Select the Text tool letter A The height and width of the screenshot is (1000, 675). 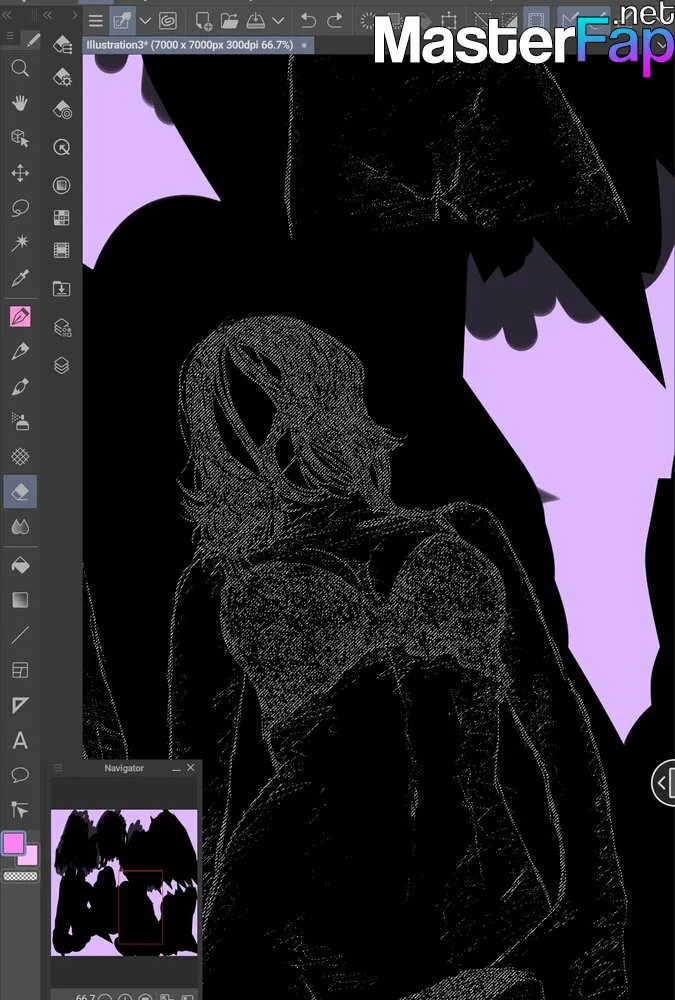(x=20, y=740)
